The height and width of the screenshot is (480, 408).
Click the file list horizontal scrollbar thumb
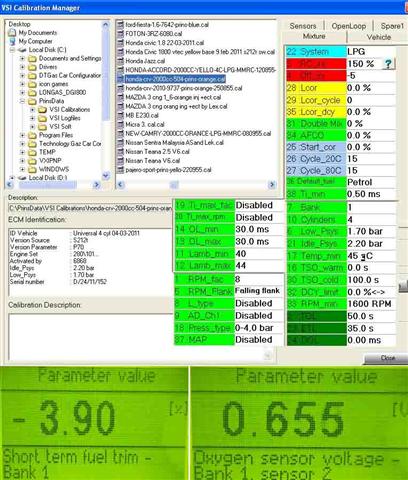174,184
